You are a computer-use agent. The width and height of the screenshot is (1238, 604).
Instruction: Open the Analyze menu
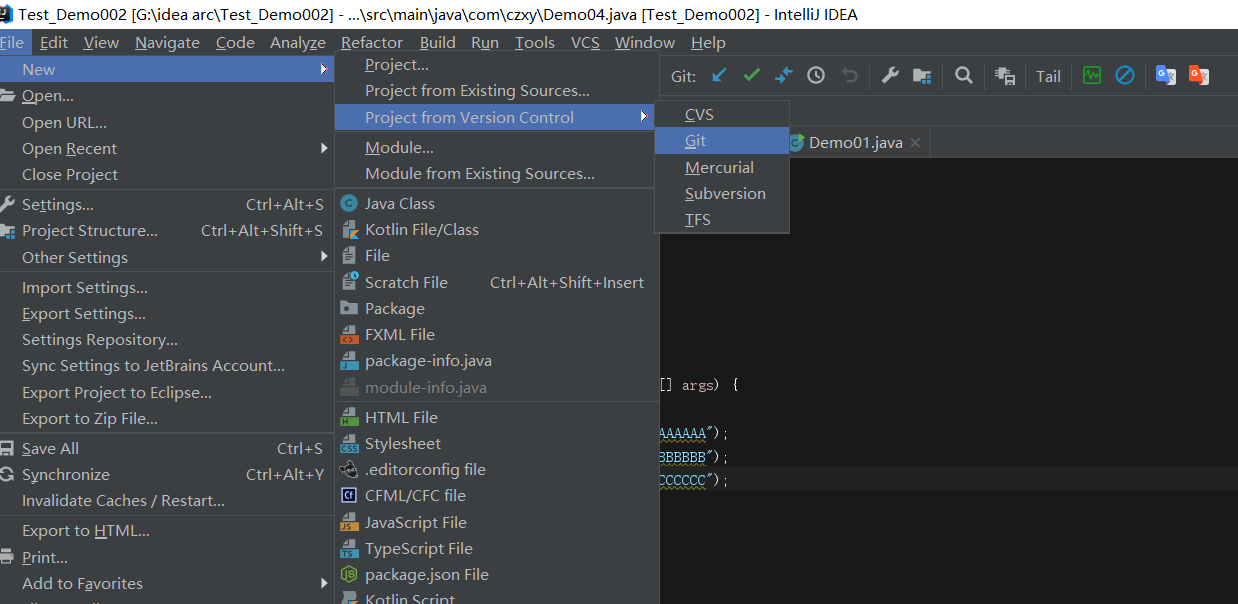click(x=298, y=42)
